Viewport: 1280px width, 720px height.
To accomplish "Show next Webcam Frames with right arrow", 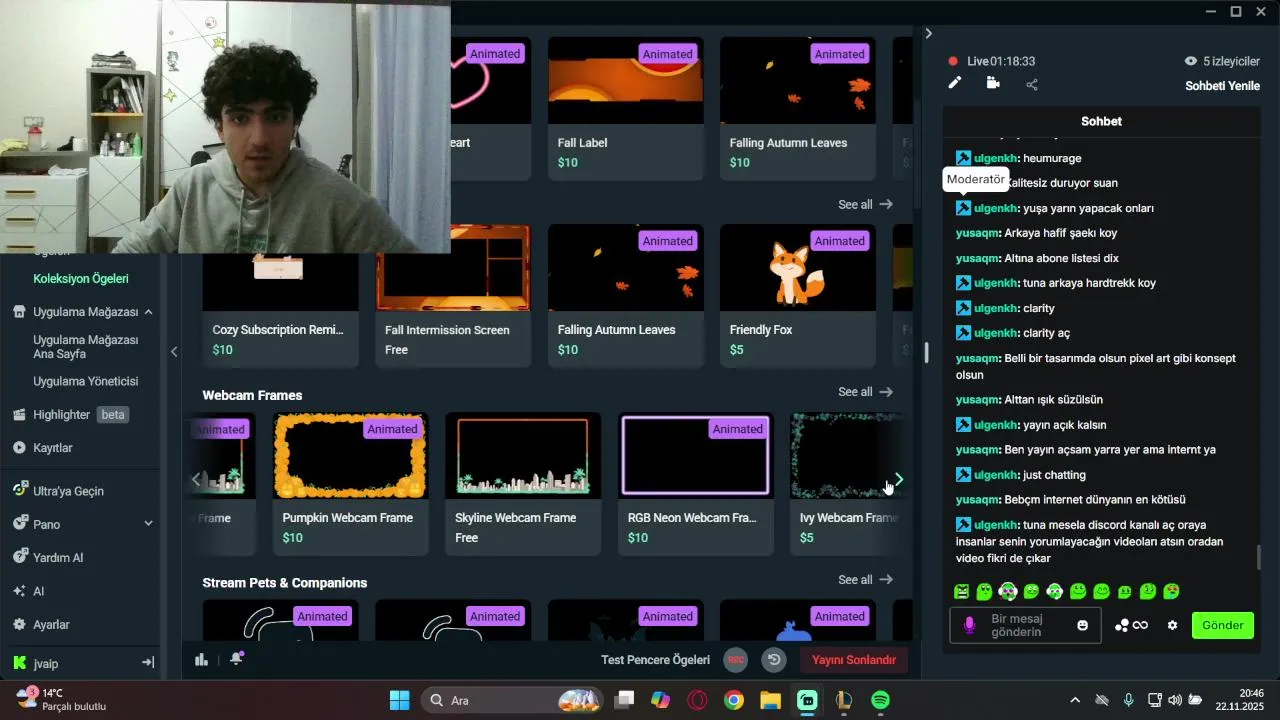I will pos(898,480).
